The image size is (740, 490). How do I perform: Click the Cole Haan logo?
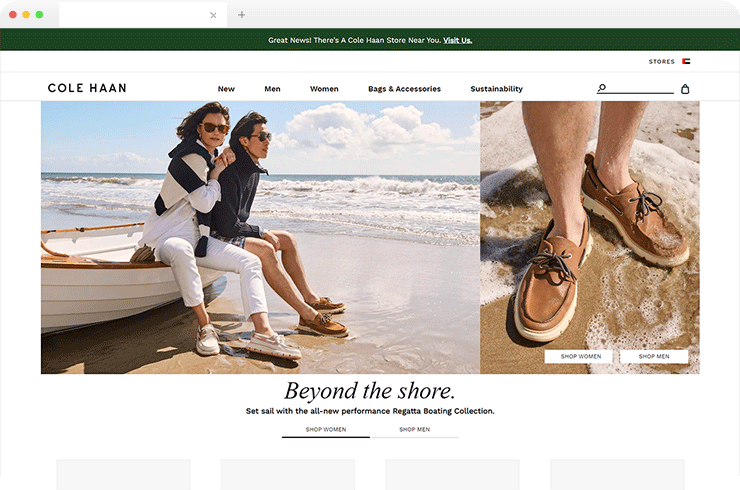click(87, 88)
